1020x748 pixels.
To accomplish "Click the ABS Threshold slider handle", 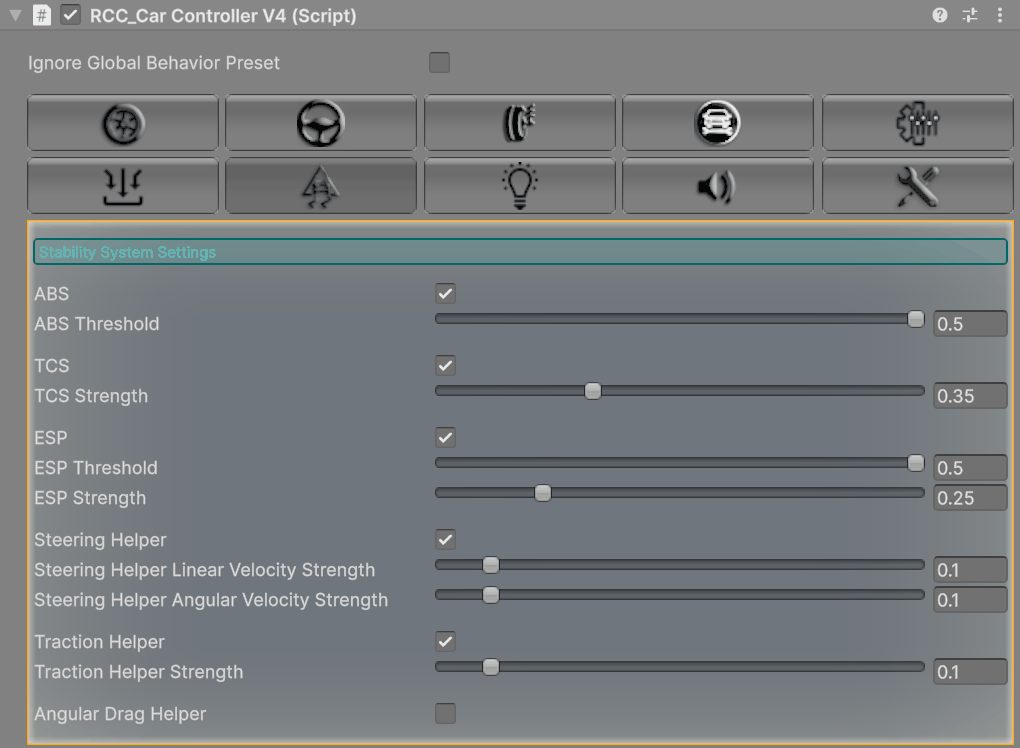I will (x=915, y=319).
